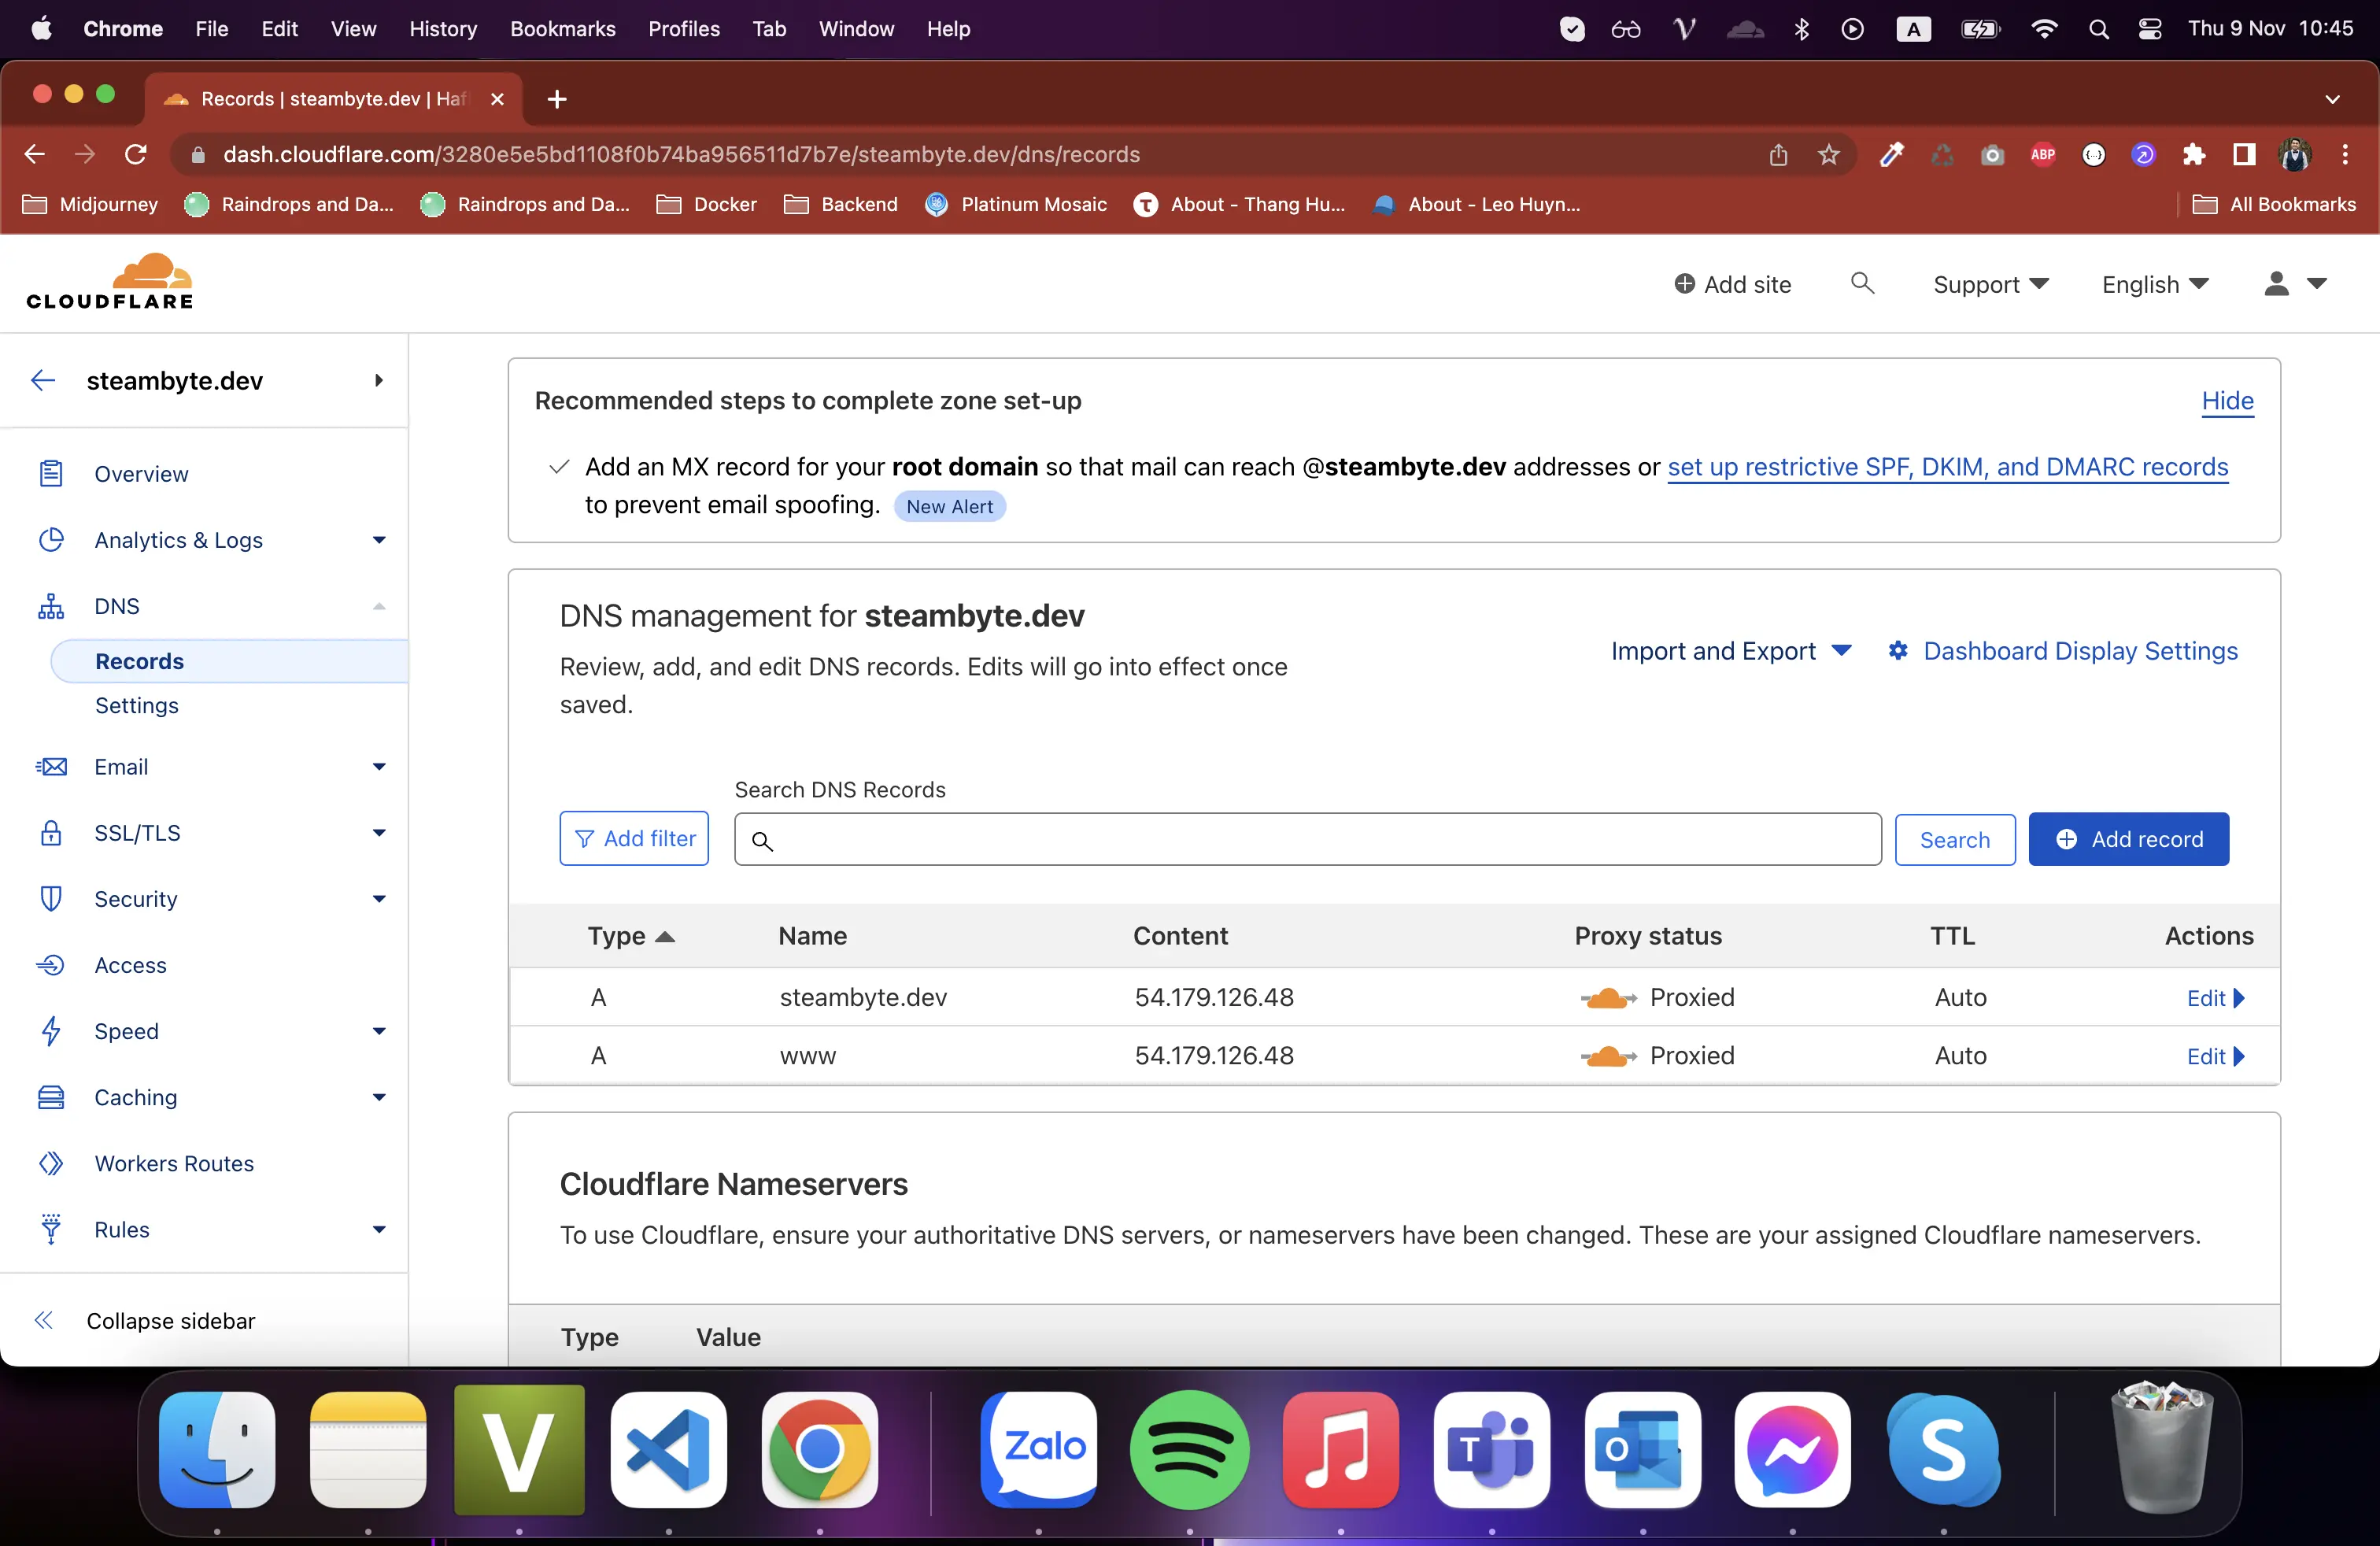Viewport: 2380px width, 1546px height.
Task: Open the History menu in menu bar
Action: tap(443, 29)
